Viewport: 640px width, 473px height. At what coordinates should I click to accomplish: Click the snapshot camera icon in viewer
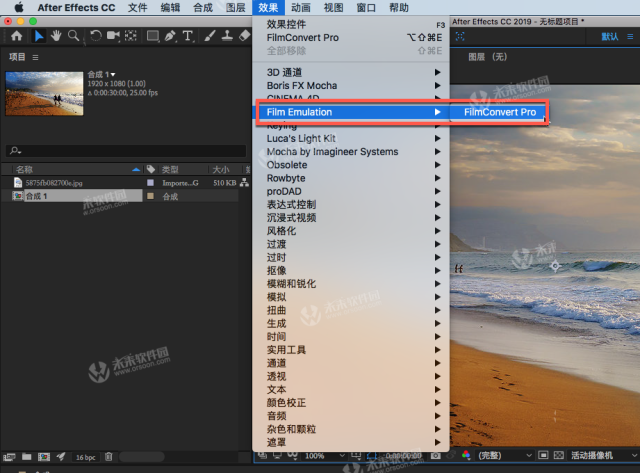coord(436,455)
